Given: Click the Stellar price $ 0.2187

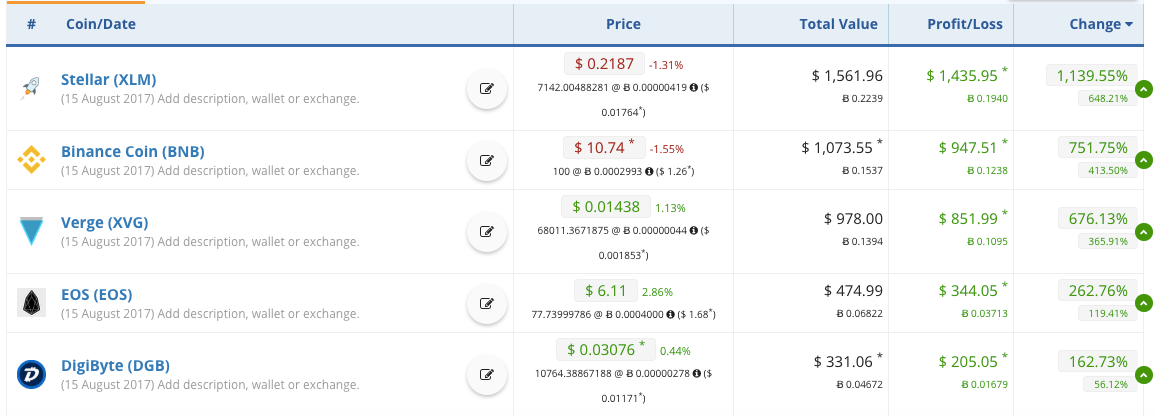Looking at the screenshot, I should coord(605,64).
